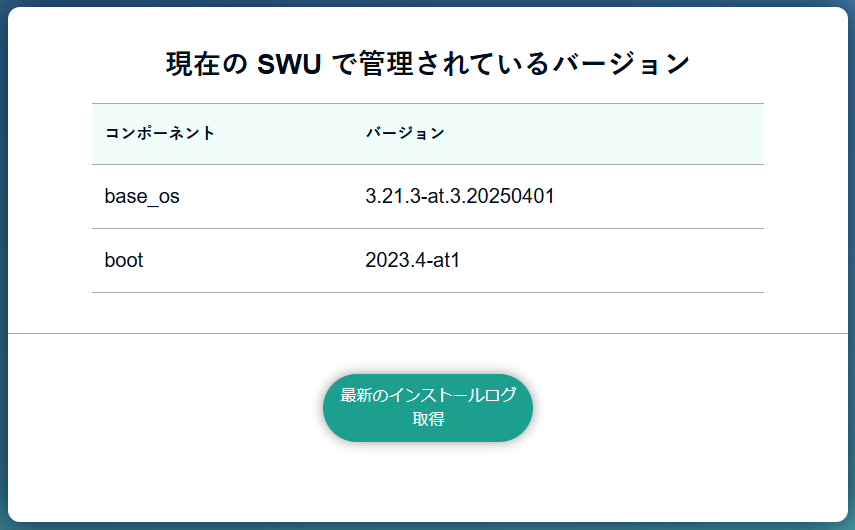Image resolution: width=855 pixels, height=530 pixels.
Task: Click the base_os version value 3.21.3-at.3.20250401
Action: point(460,196)
